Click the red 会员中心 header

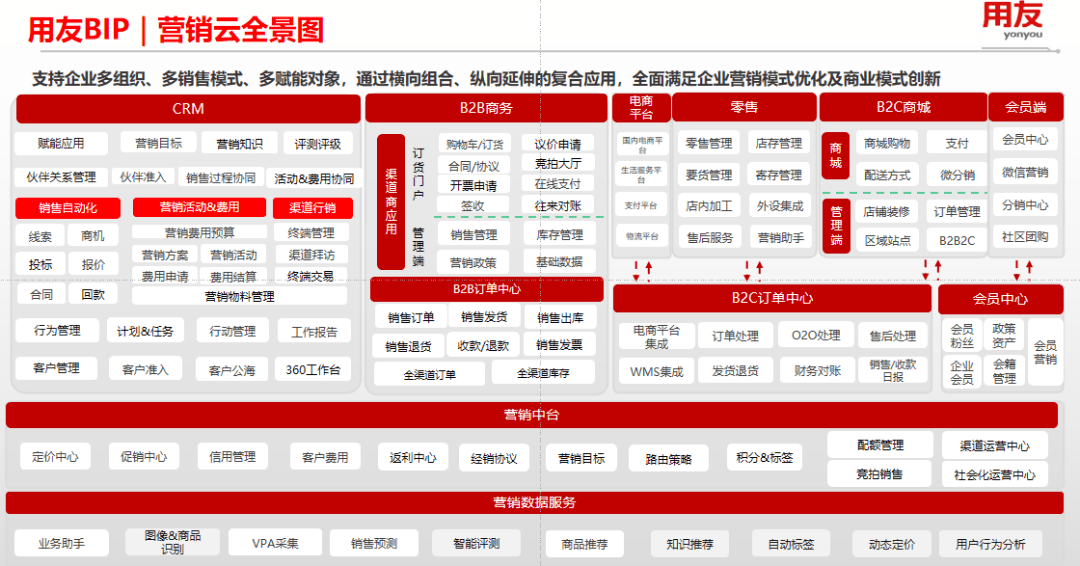pos(1000,299)
